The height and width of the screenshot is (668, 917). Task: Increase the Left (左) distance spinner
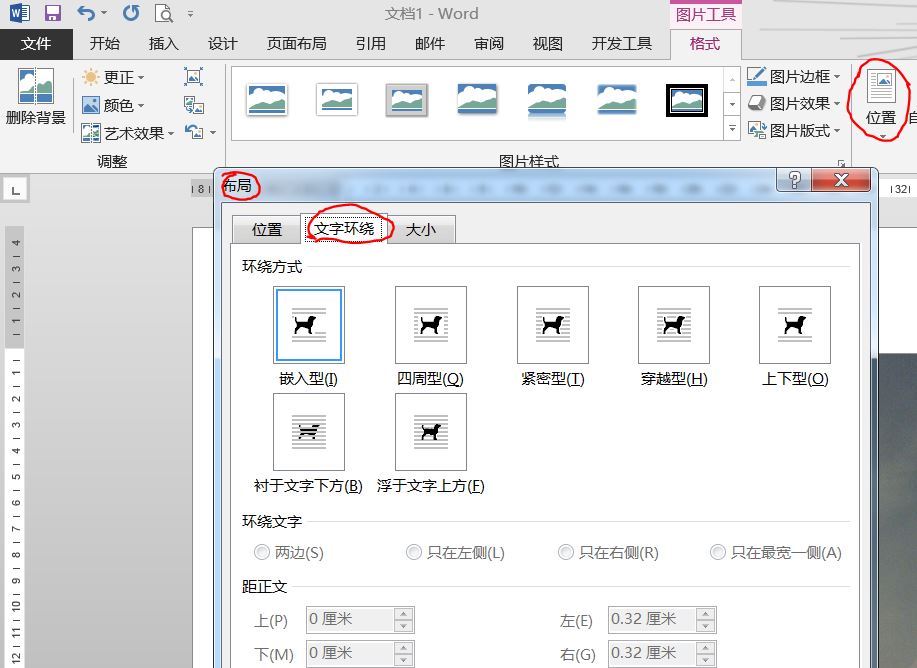click(x=706, y=614)
